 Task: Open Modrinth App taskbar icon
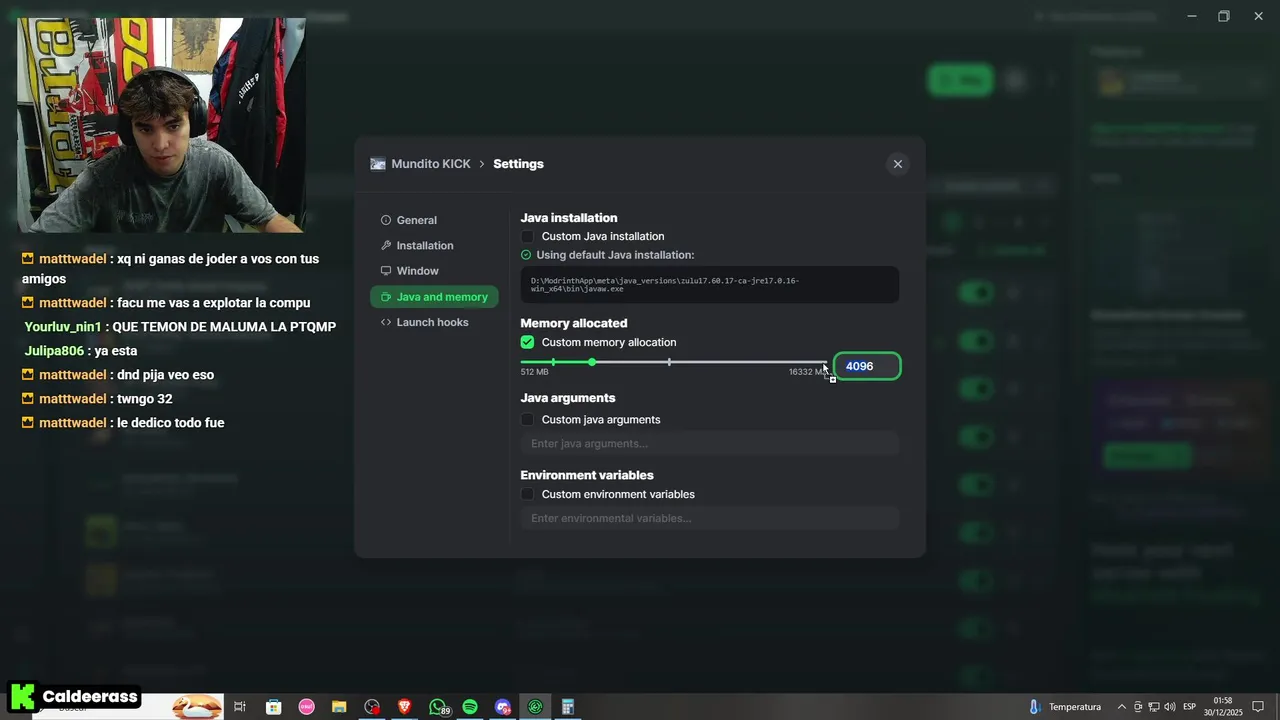pyautogui.click(x=535, y=707)
